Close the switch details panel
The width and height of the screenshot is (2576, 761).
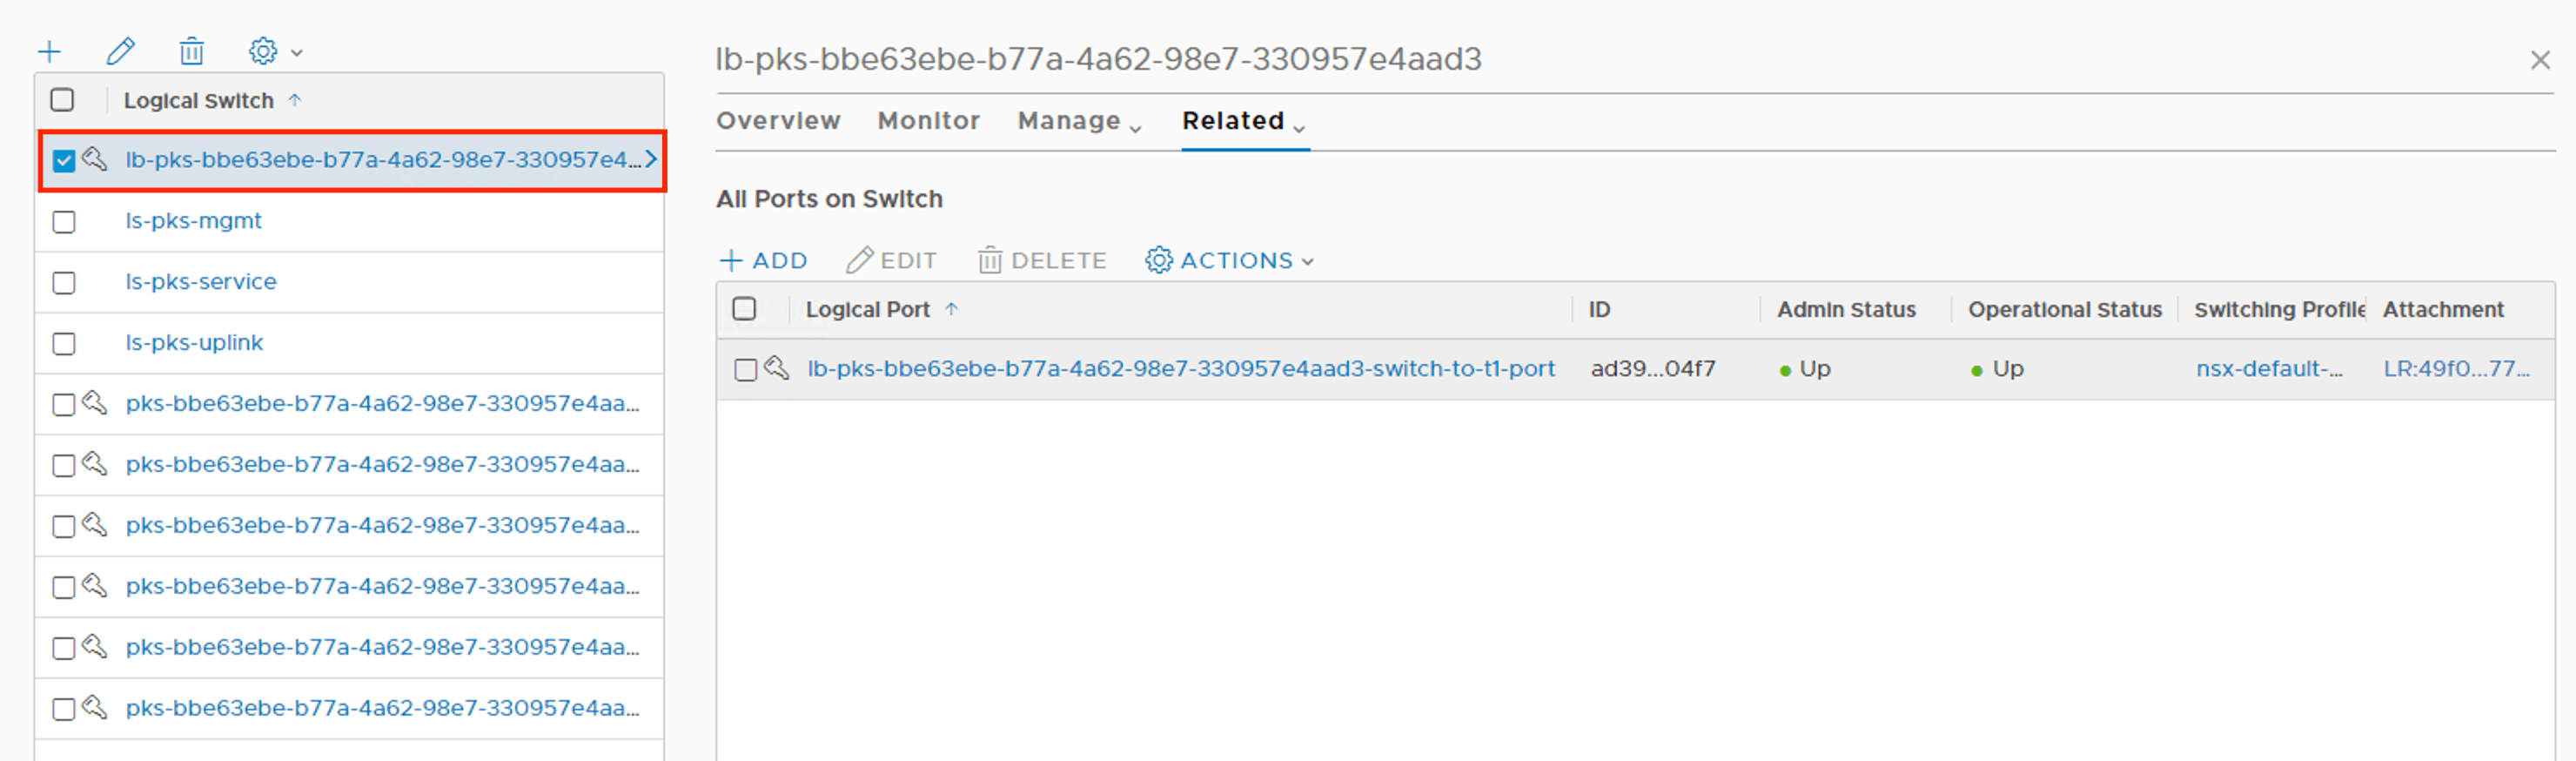[x=2539, y=60]
